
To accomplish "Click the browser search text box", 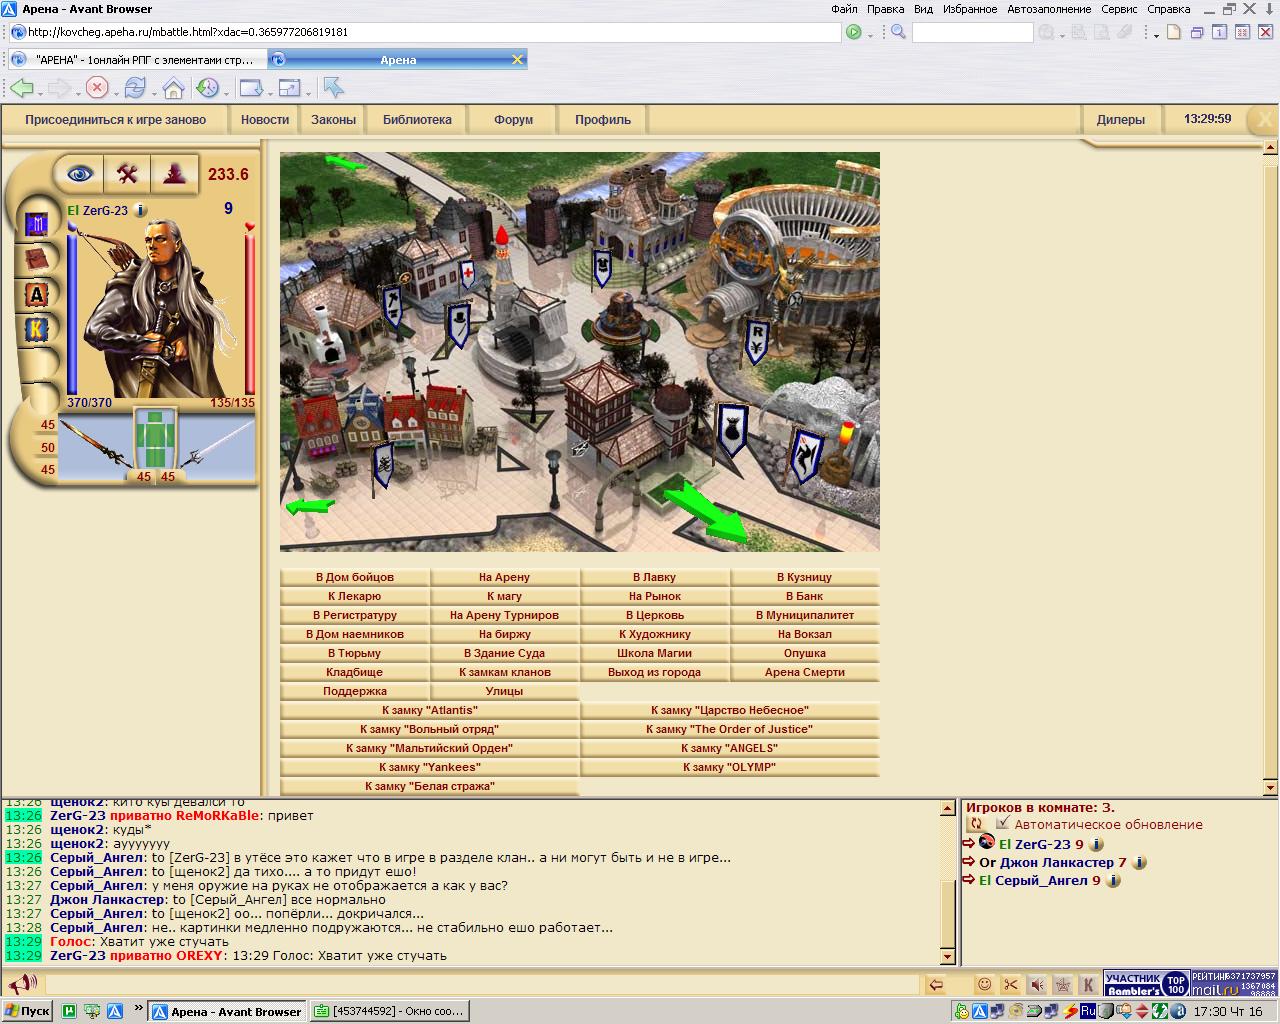I will pyautogui.click(x=972, y=32).
